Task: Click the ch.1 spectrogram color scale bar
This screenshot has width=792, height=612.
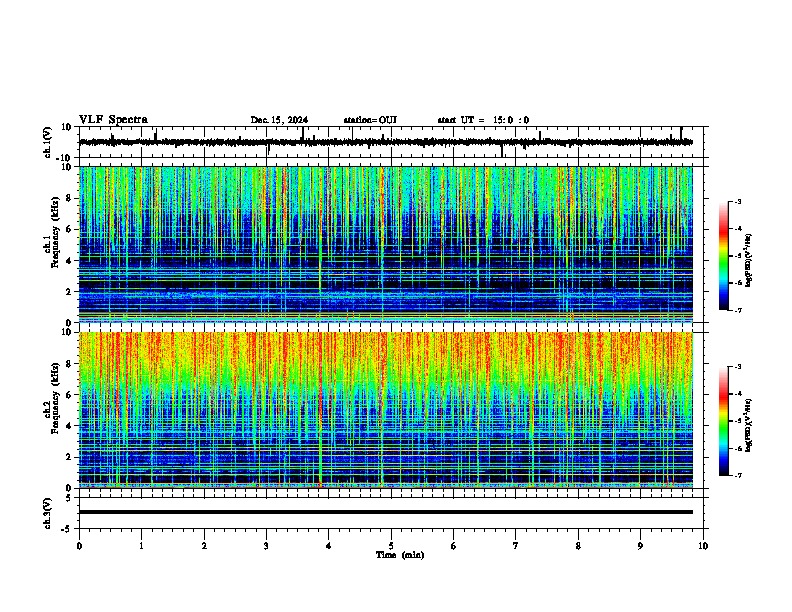Action: click(x=724, y=256)
